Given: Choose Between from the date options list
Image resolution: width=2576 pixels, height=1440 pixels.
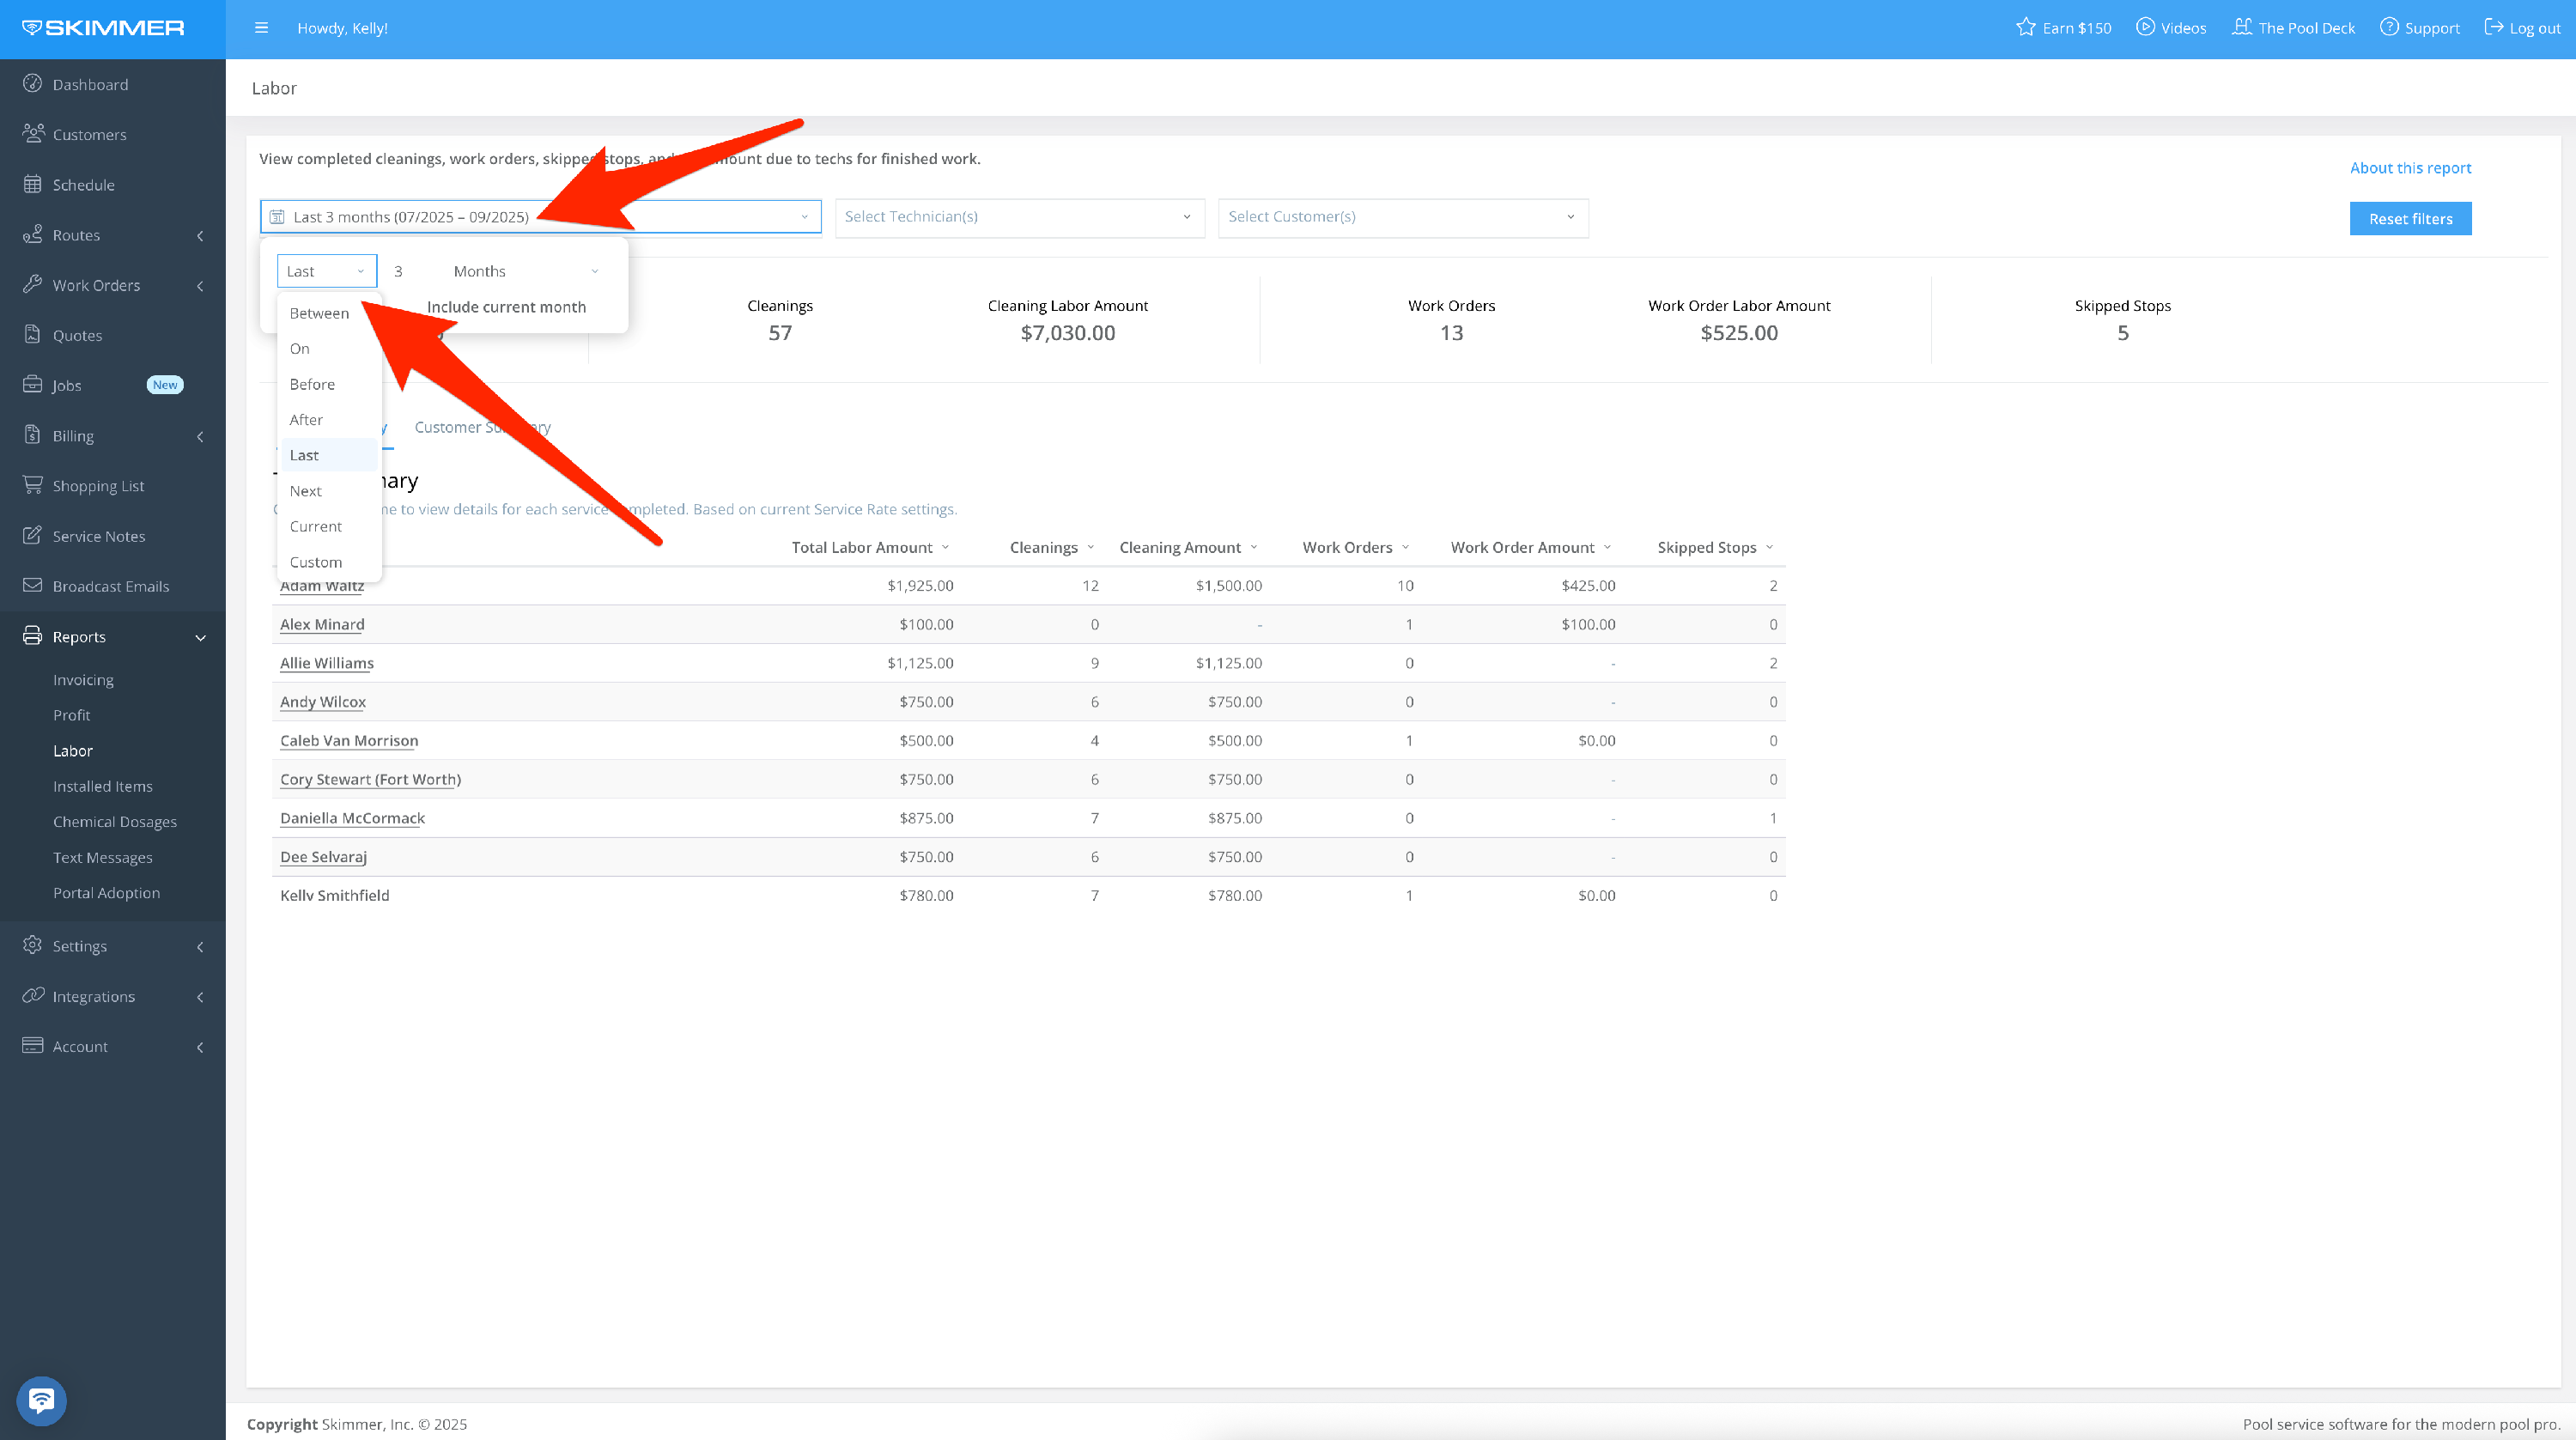Looking at the screenshot, I should click(x=319, y=313).
